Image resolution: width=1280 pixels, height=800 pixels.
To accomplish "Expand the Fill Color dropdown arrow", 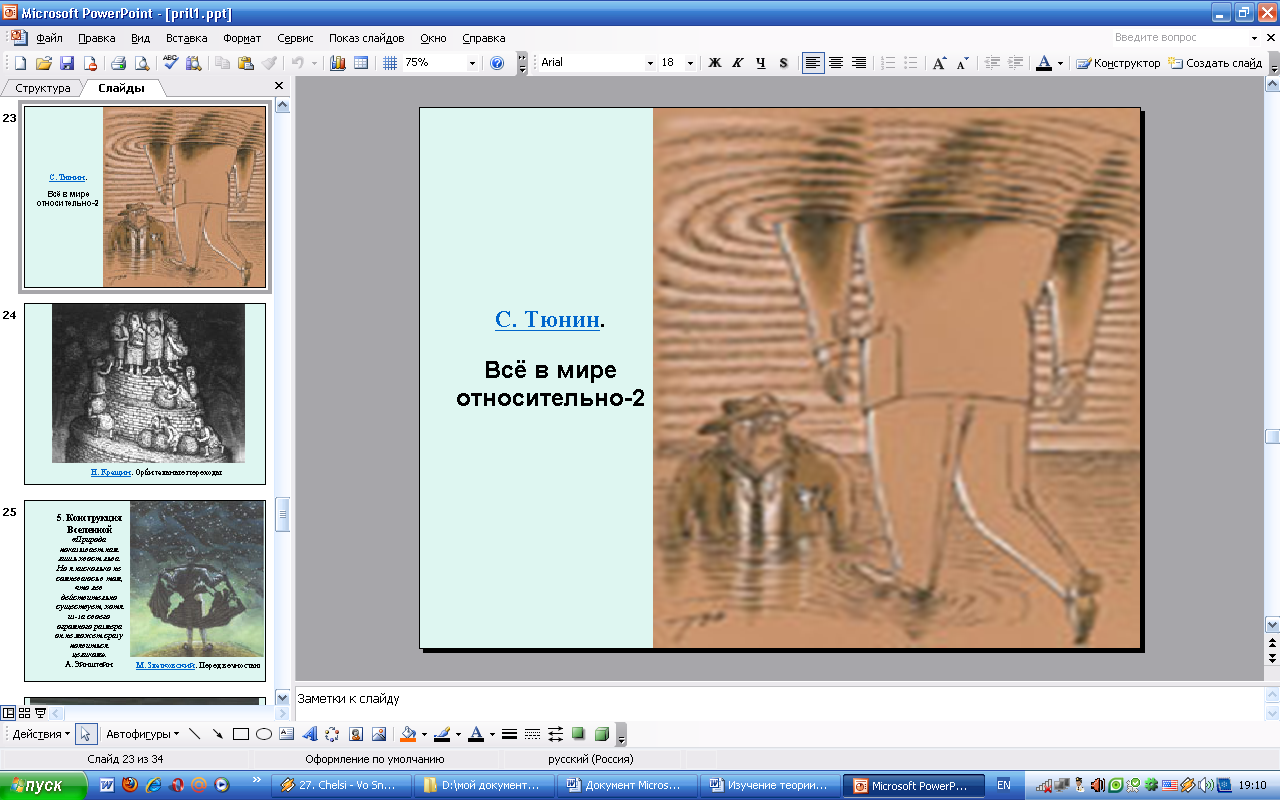I will click(424, 734).
